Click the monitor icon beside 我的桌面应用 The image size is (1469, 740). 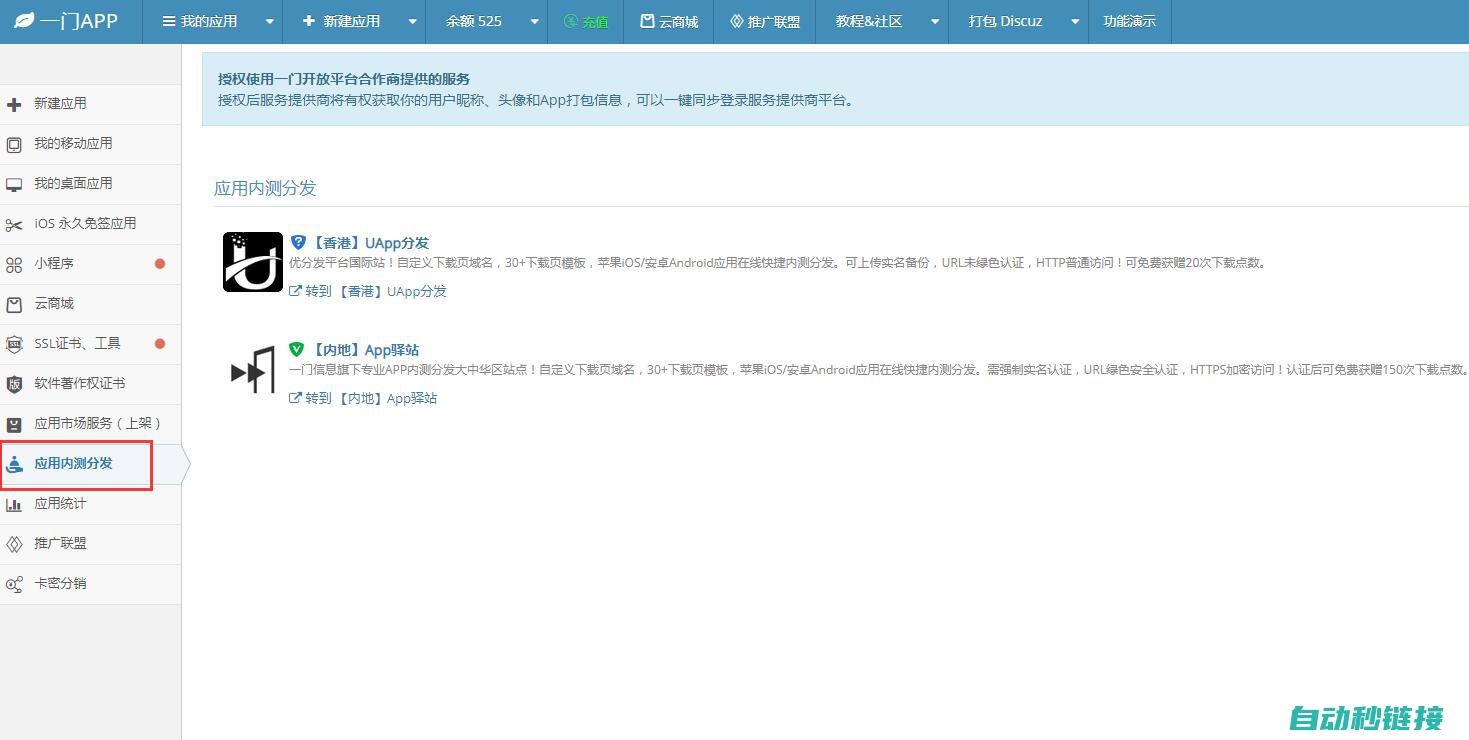14,185
